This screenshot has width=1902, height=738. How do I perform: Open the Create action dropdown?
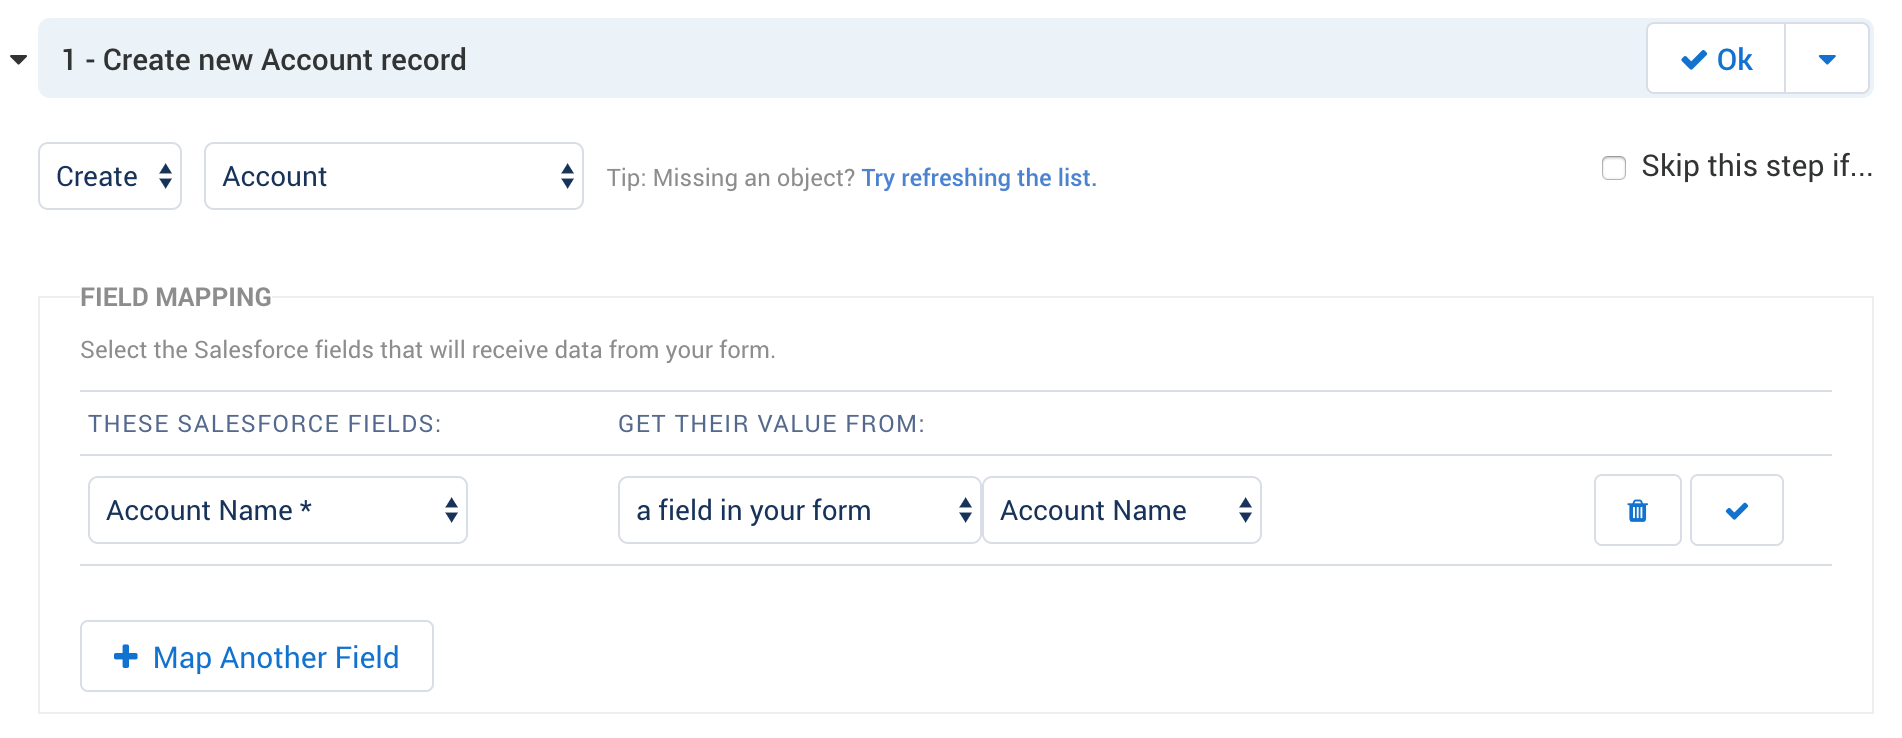(110, 176)
